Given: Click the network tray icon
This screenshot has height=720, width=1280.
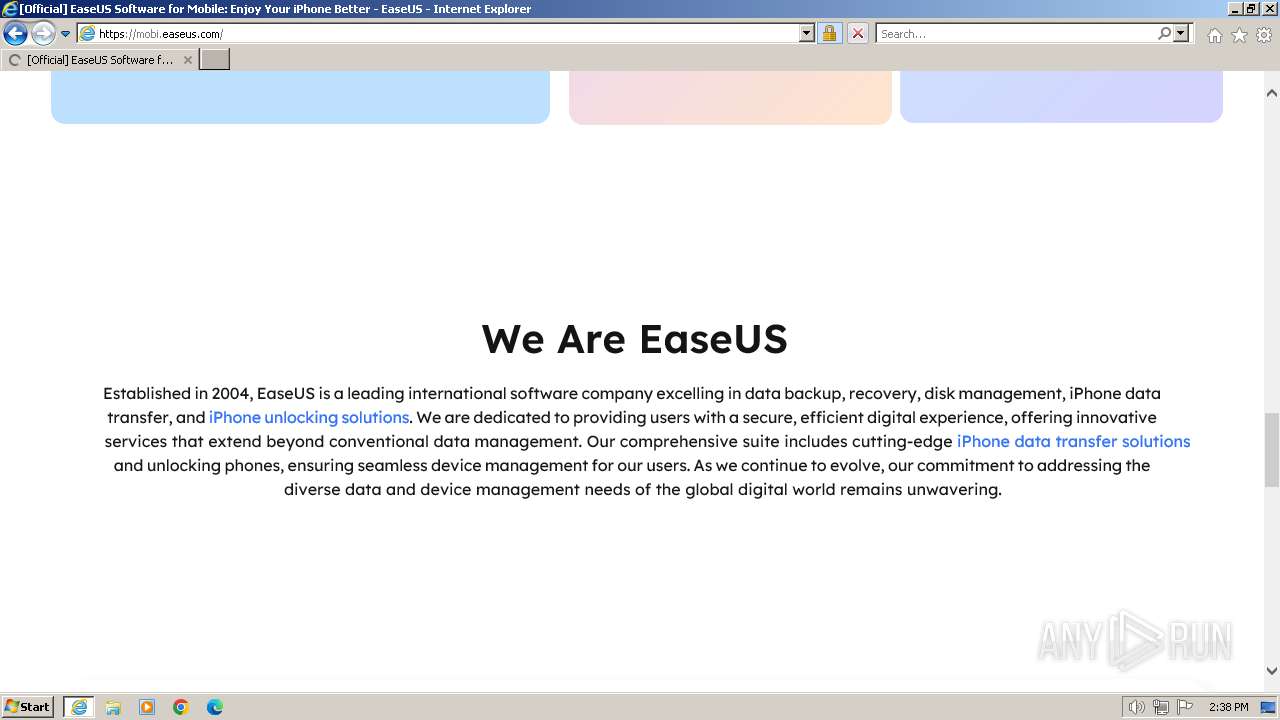Looking at the screenshot, I should coord(1161,707).
